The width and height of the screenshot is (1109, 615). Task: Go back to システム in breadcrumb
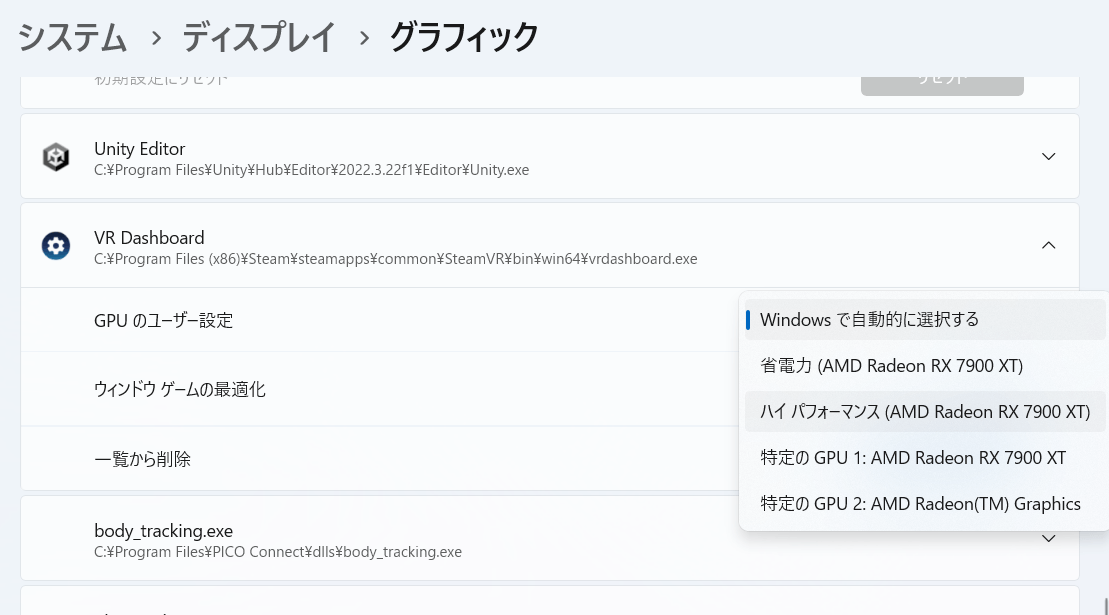click(73, 38)
